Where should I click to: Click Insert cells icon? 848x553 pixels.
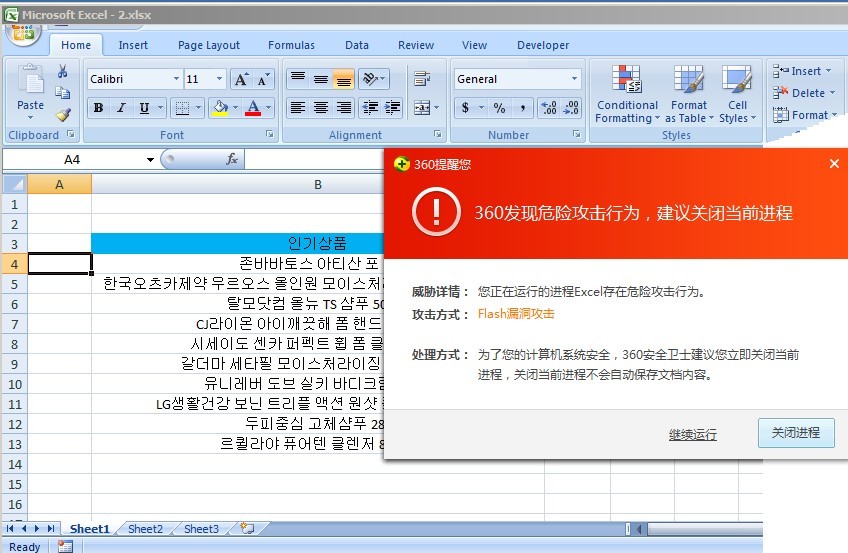pyautogui.click(x=780, y=71)
